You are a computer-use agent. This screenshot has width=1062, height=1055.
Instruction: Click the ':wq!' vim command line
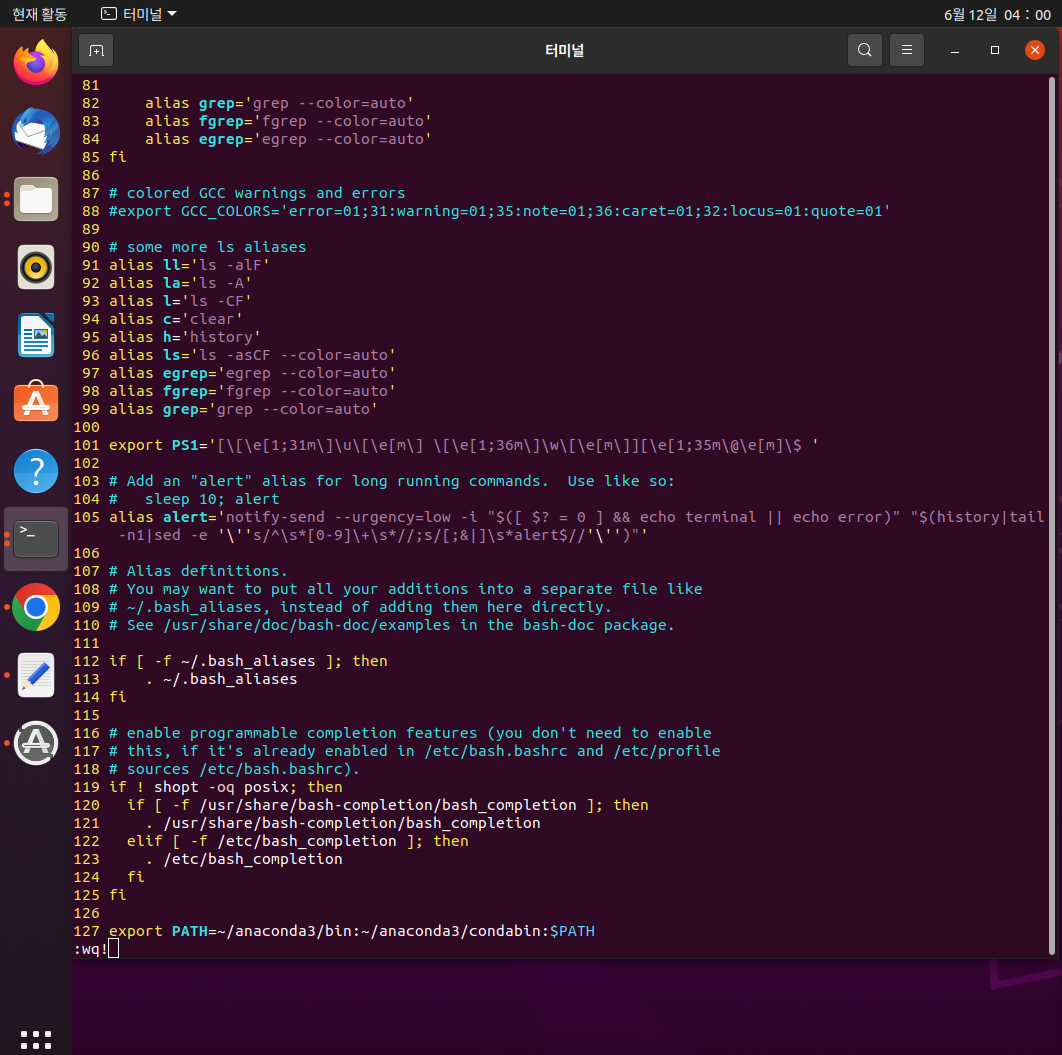tap(96, 949)
